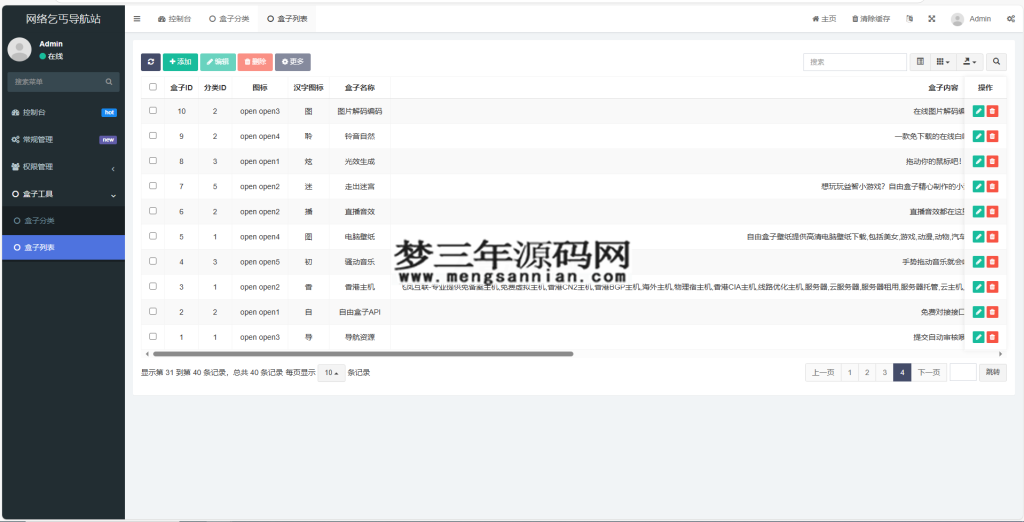Delete the row 铃音自然 with red trash icon
This screenshot has height=522, width=1024.
(x=992, y=136)
